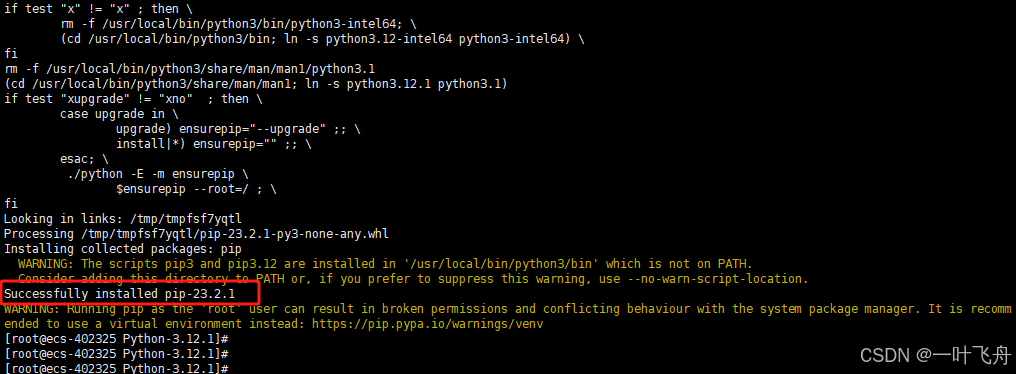Screen dimensions: 1016x374
Task: Click the rm -f python3.1 man page line
Action: click(x=190, y=69)
